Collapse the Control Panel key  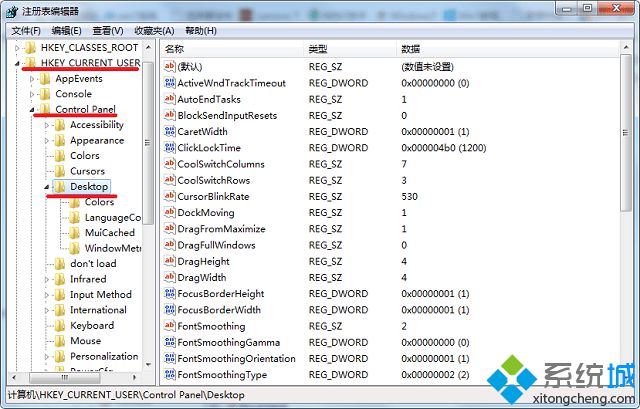click(32, 110)
